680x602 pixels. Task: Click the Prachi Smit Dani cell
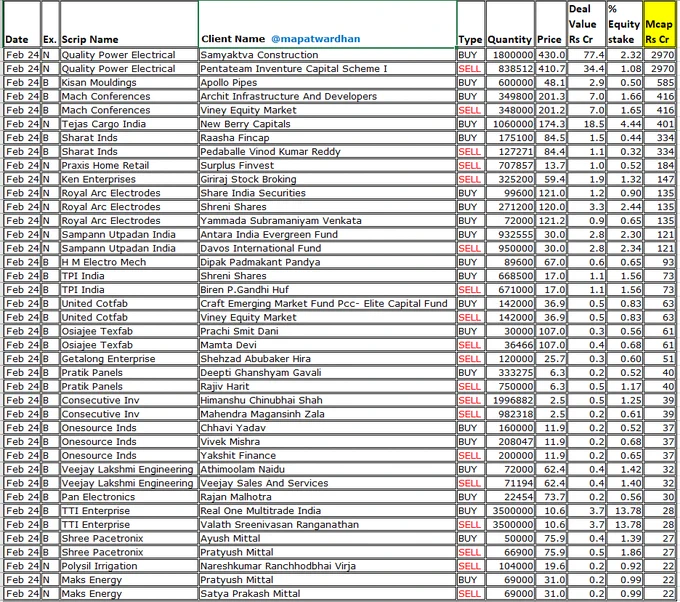point(327,331)
